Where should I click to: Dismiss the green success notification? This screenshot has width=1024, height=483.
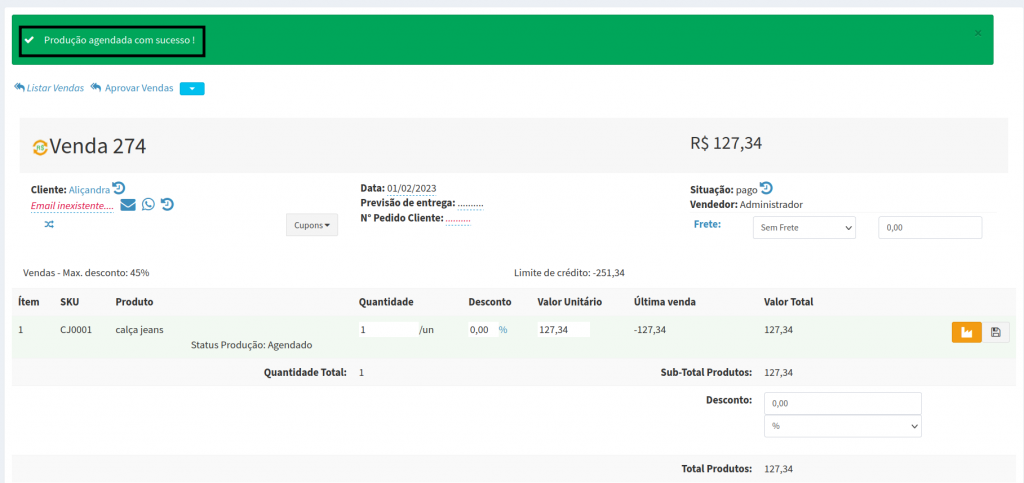pos(978,33)
